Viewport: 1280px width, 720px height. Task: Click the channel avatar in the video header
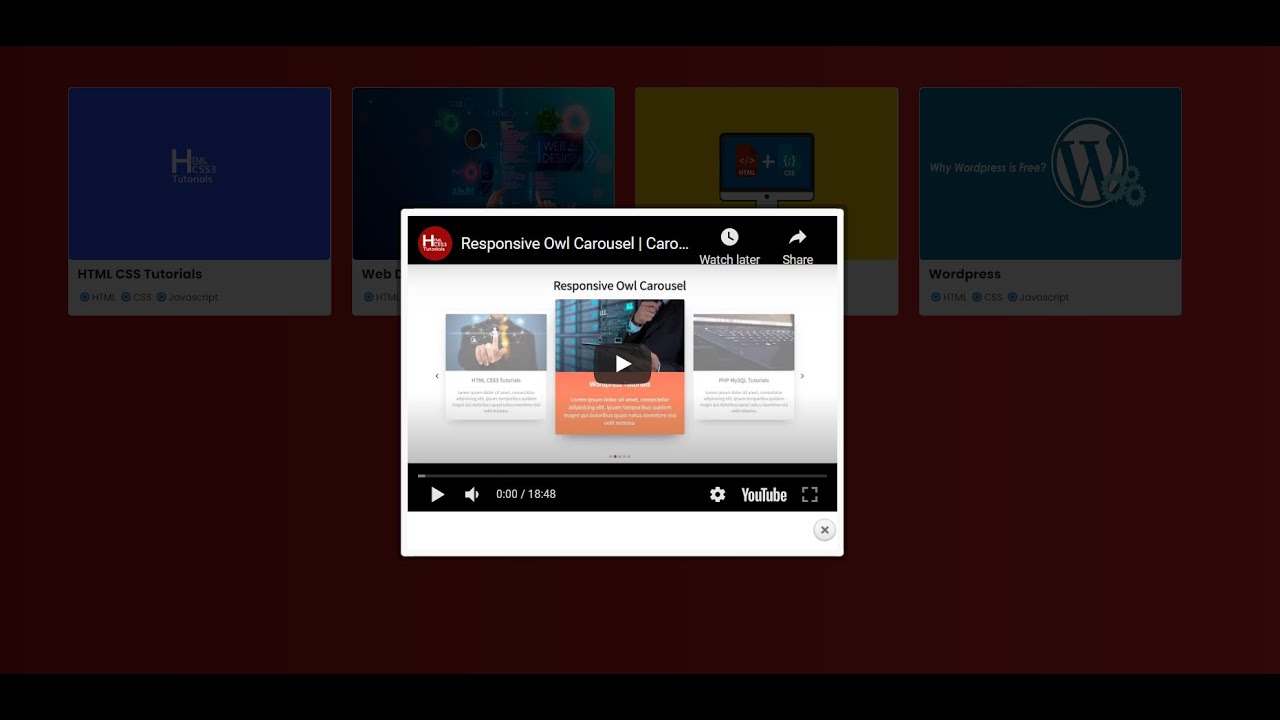click(x=435, y=243)
